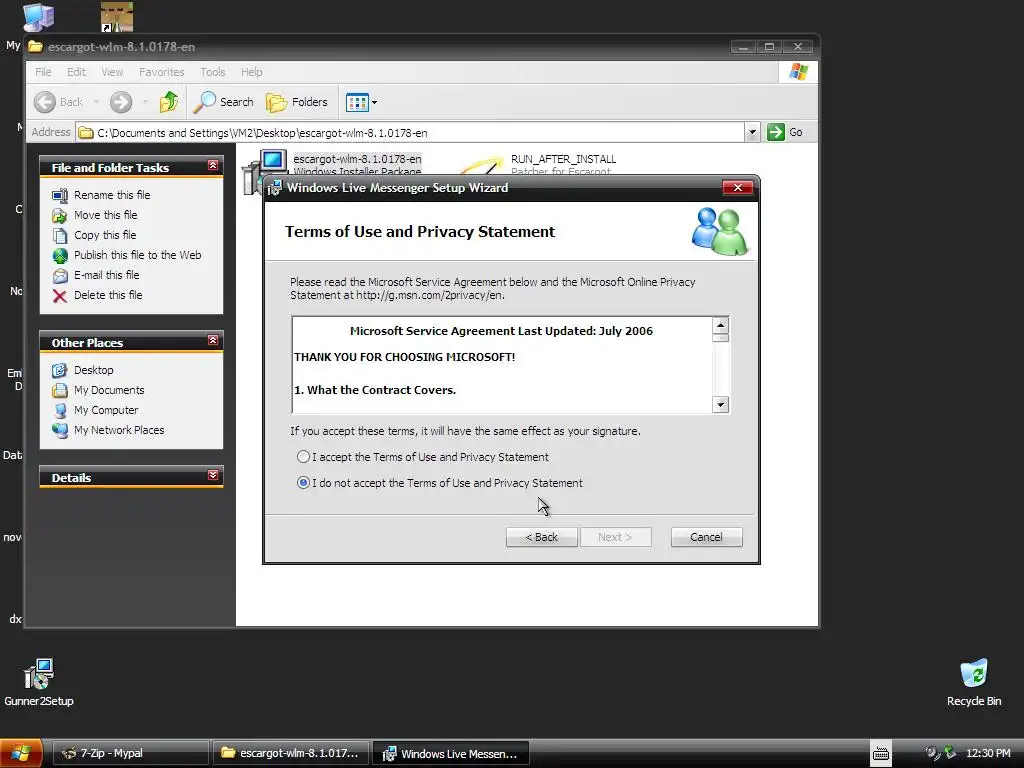Click the taskbar clock showing 12:30 PM
This screenshot has height=768, width=1024.
(x=988, y=753)
